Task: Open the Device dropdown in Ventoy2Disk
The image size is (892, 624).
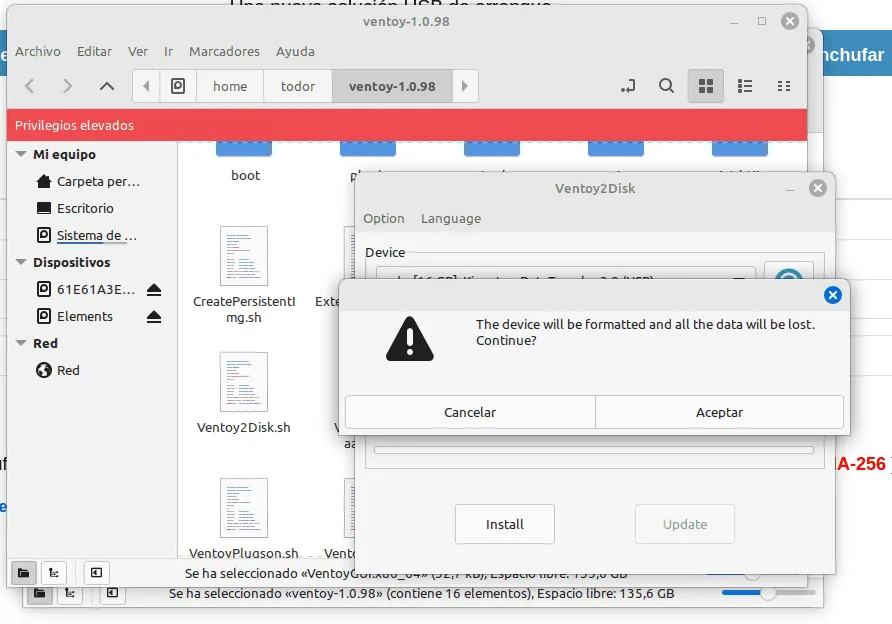Action: coord(566,273)
